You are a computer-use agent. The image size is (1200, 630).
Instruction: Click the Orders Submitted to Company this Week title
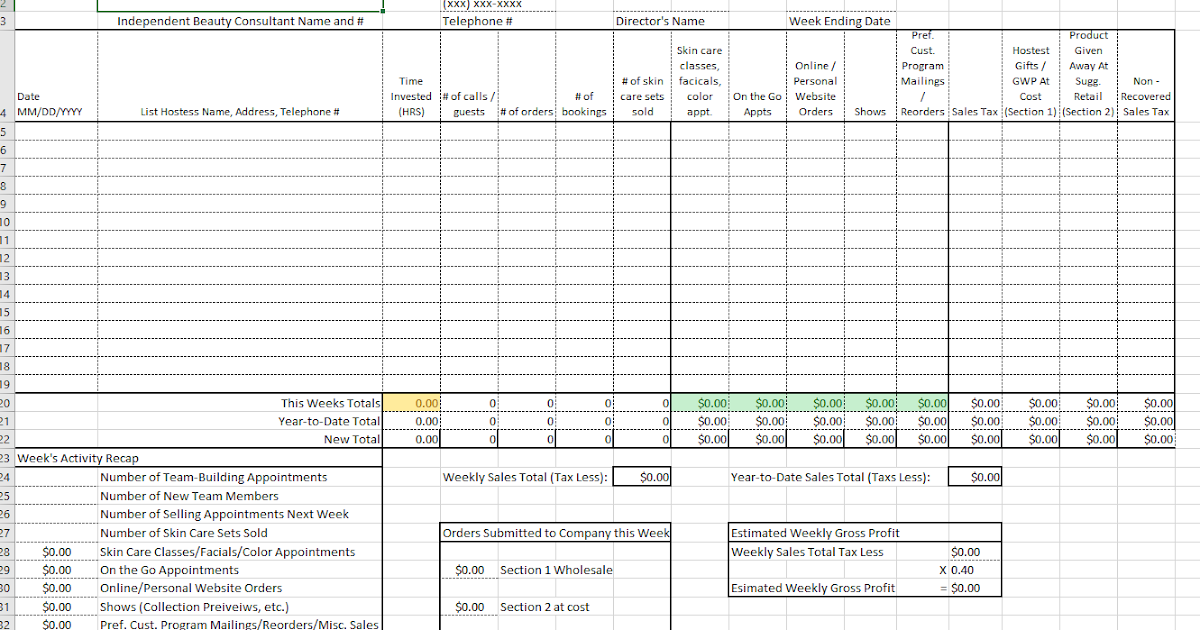point(555,532)
